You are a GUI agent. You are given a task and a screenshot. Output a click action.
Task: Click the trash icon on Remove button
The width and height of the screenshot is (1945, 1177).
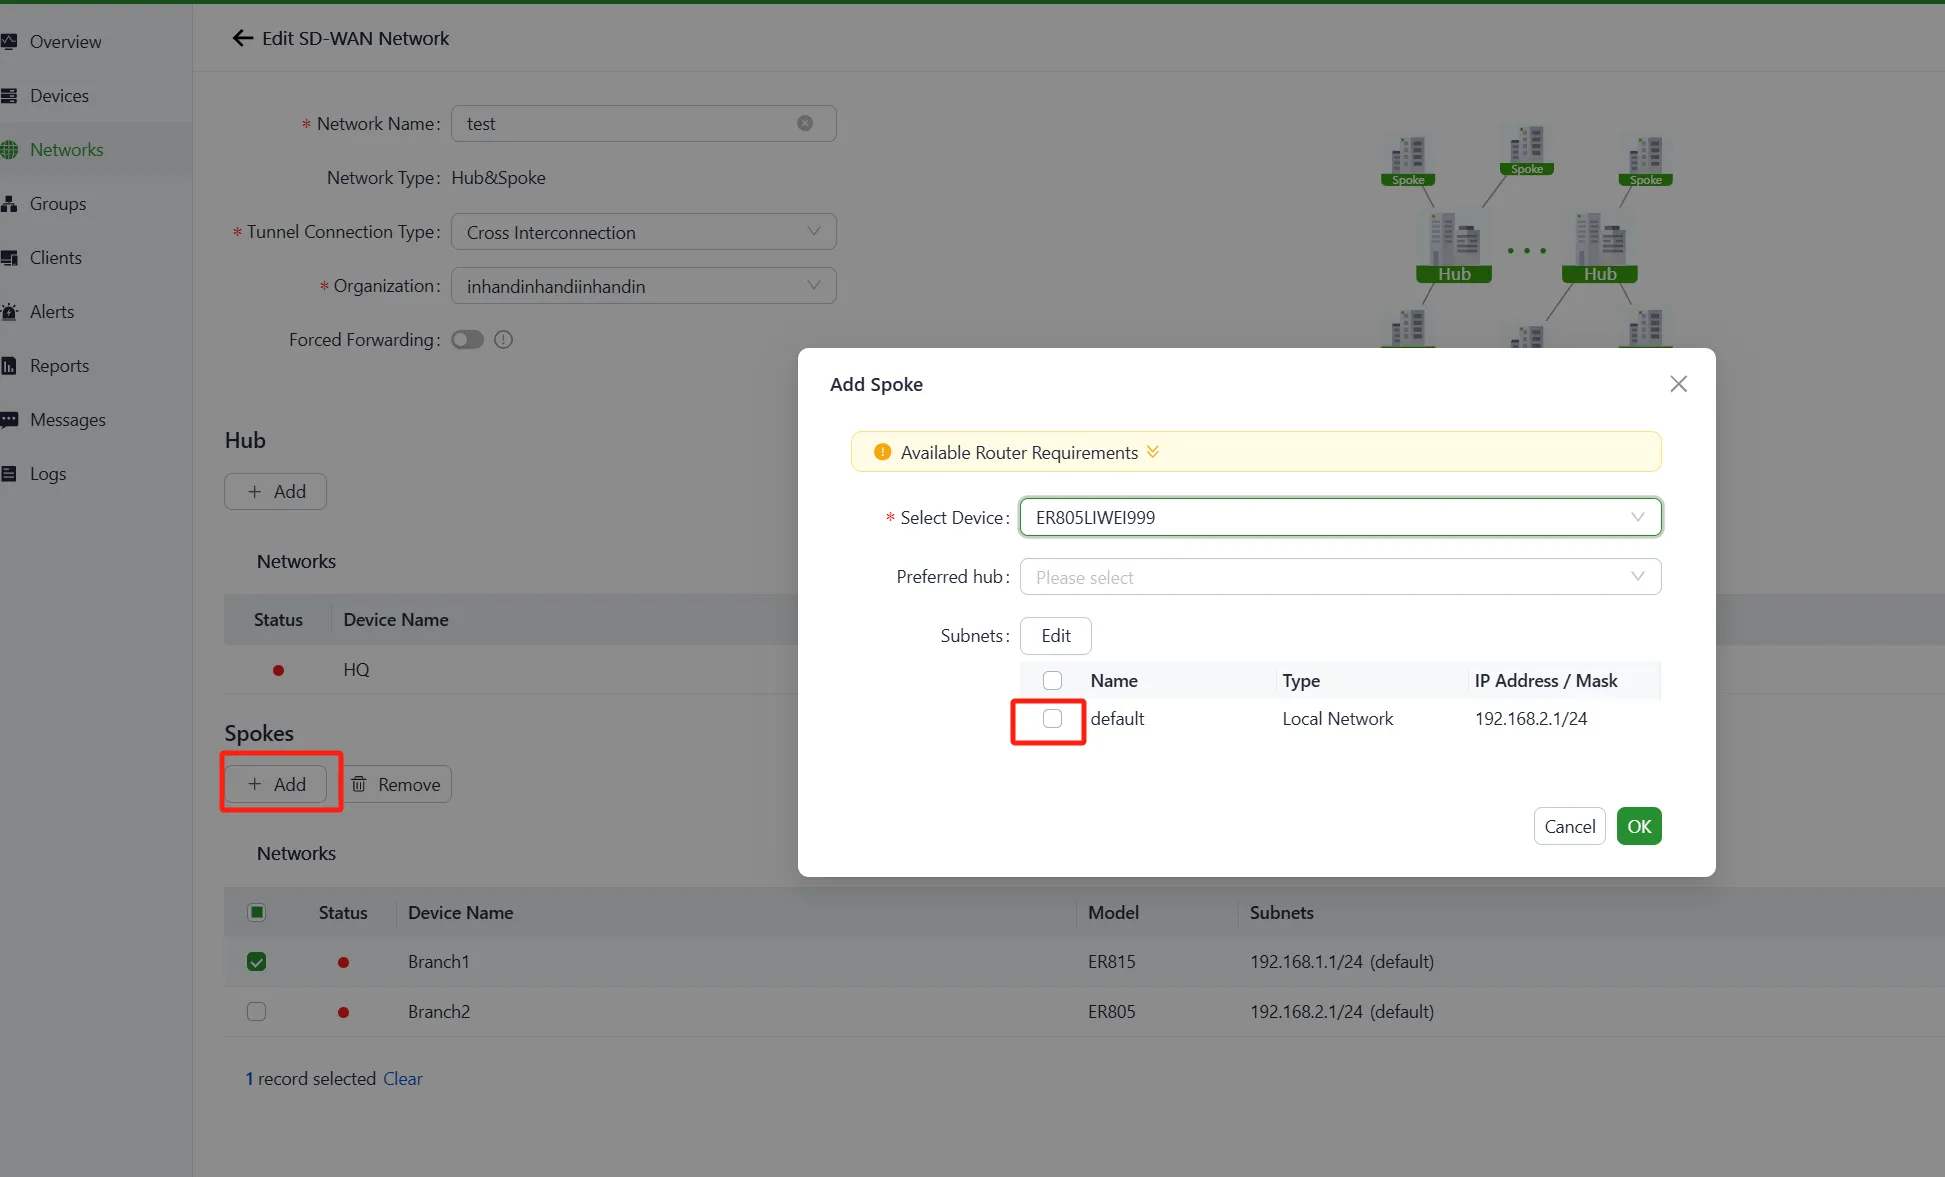pyautogui.click(x=359, y=784)
